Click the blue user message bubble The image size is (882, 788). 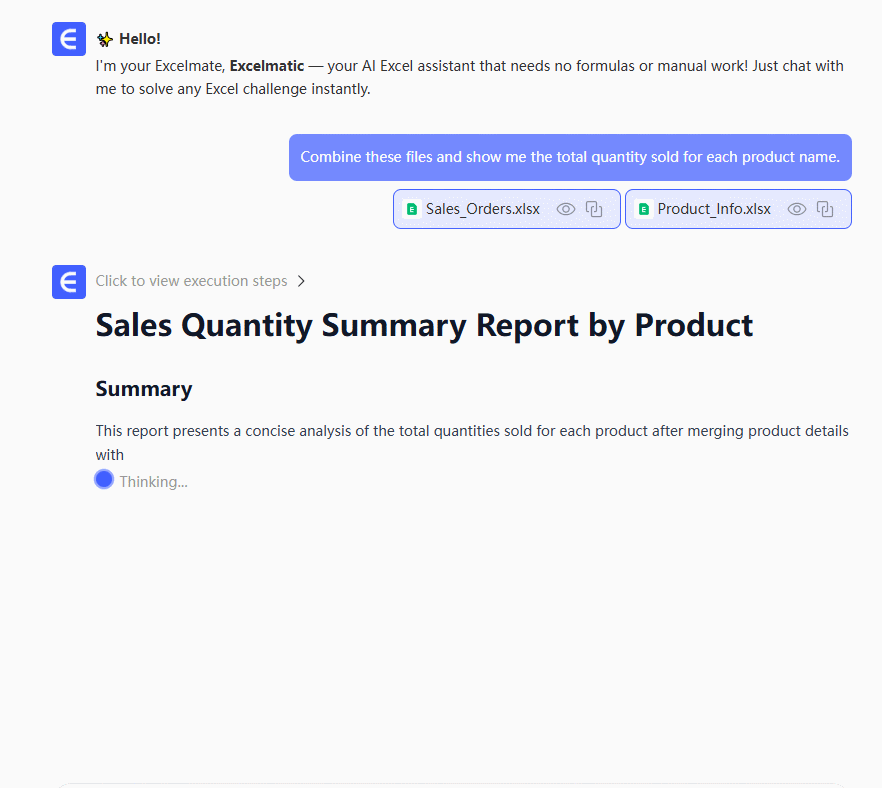(570, 157)
